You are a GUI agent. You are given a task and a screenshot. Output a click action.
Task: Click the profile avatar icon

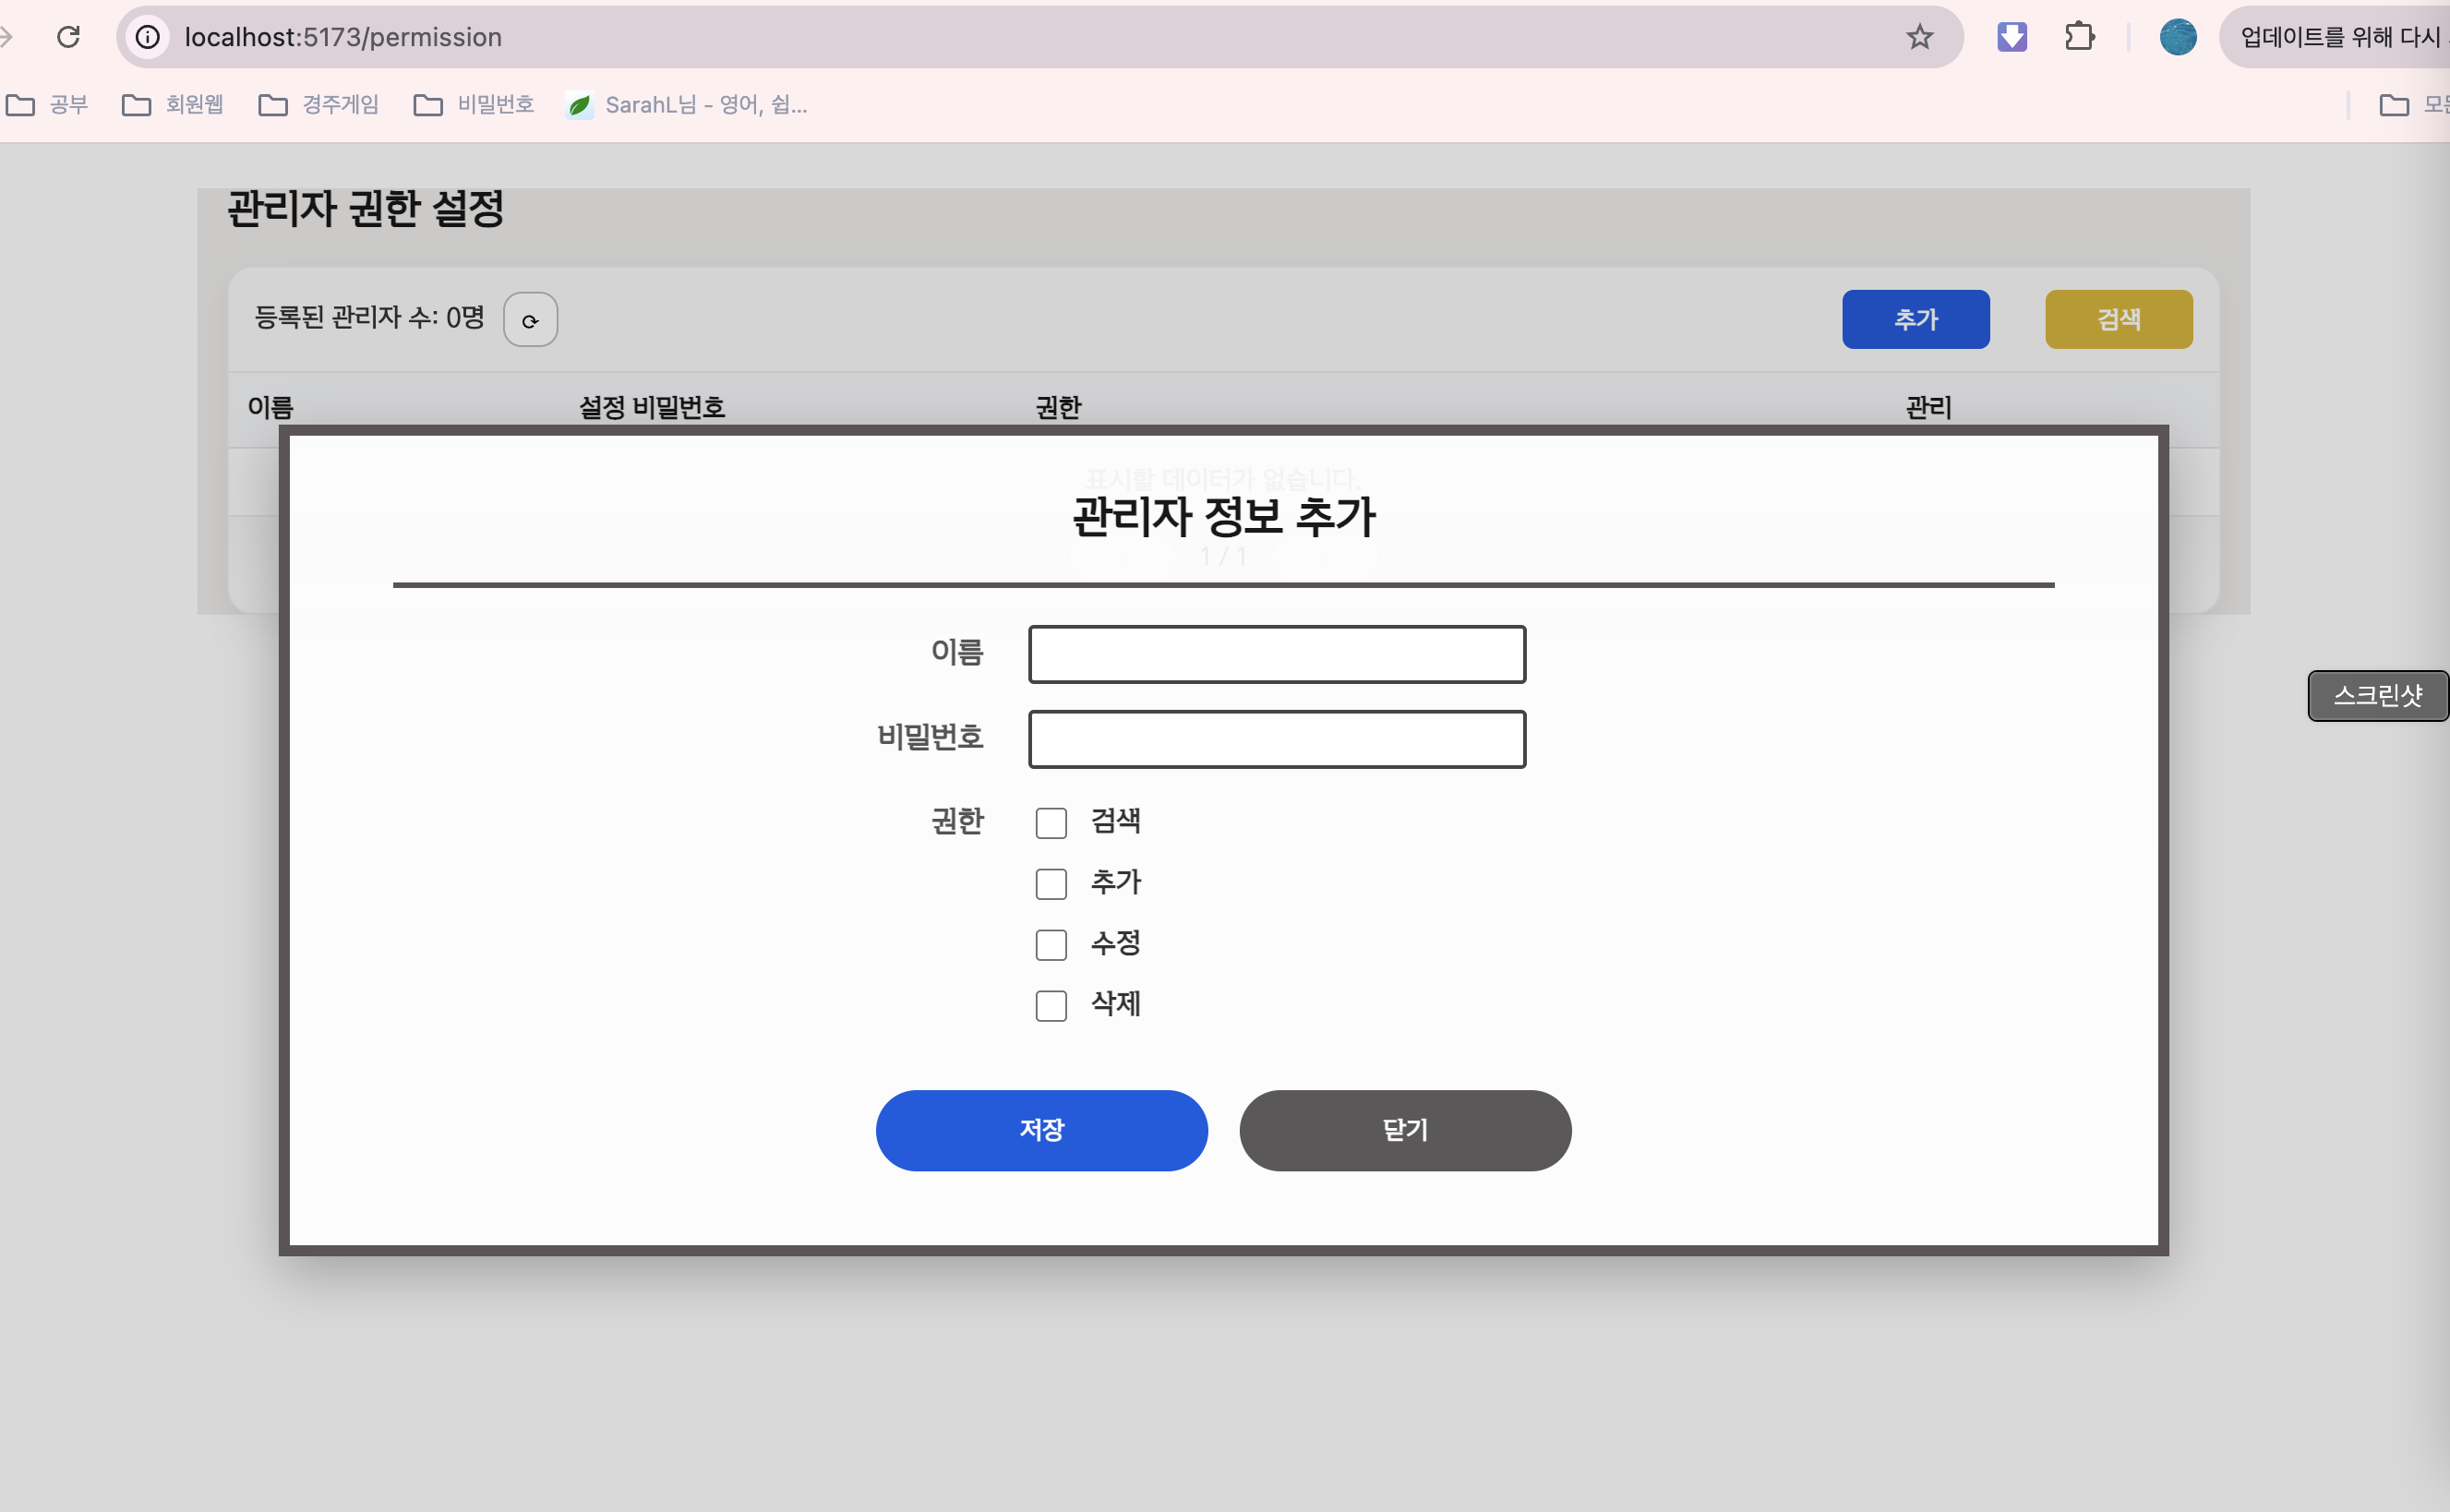click(x=2177, y=37)
